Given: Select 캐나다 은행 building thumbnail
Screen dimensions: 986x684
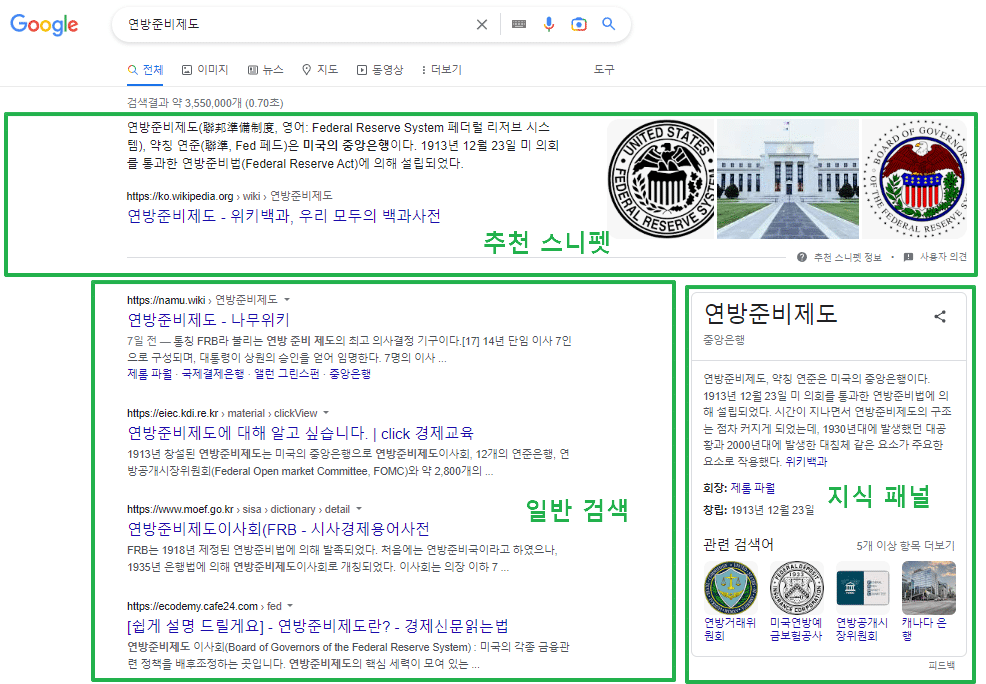Looking at the screenshot, I should (x=929, y=588).
